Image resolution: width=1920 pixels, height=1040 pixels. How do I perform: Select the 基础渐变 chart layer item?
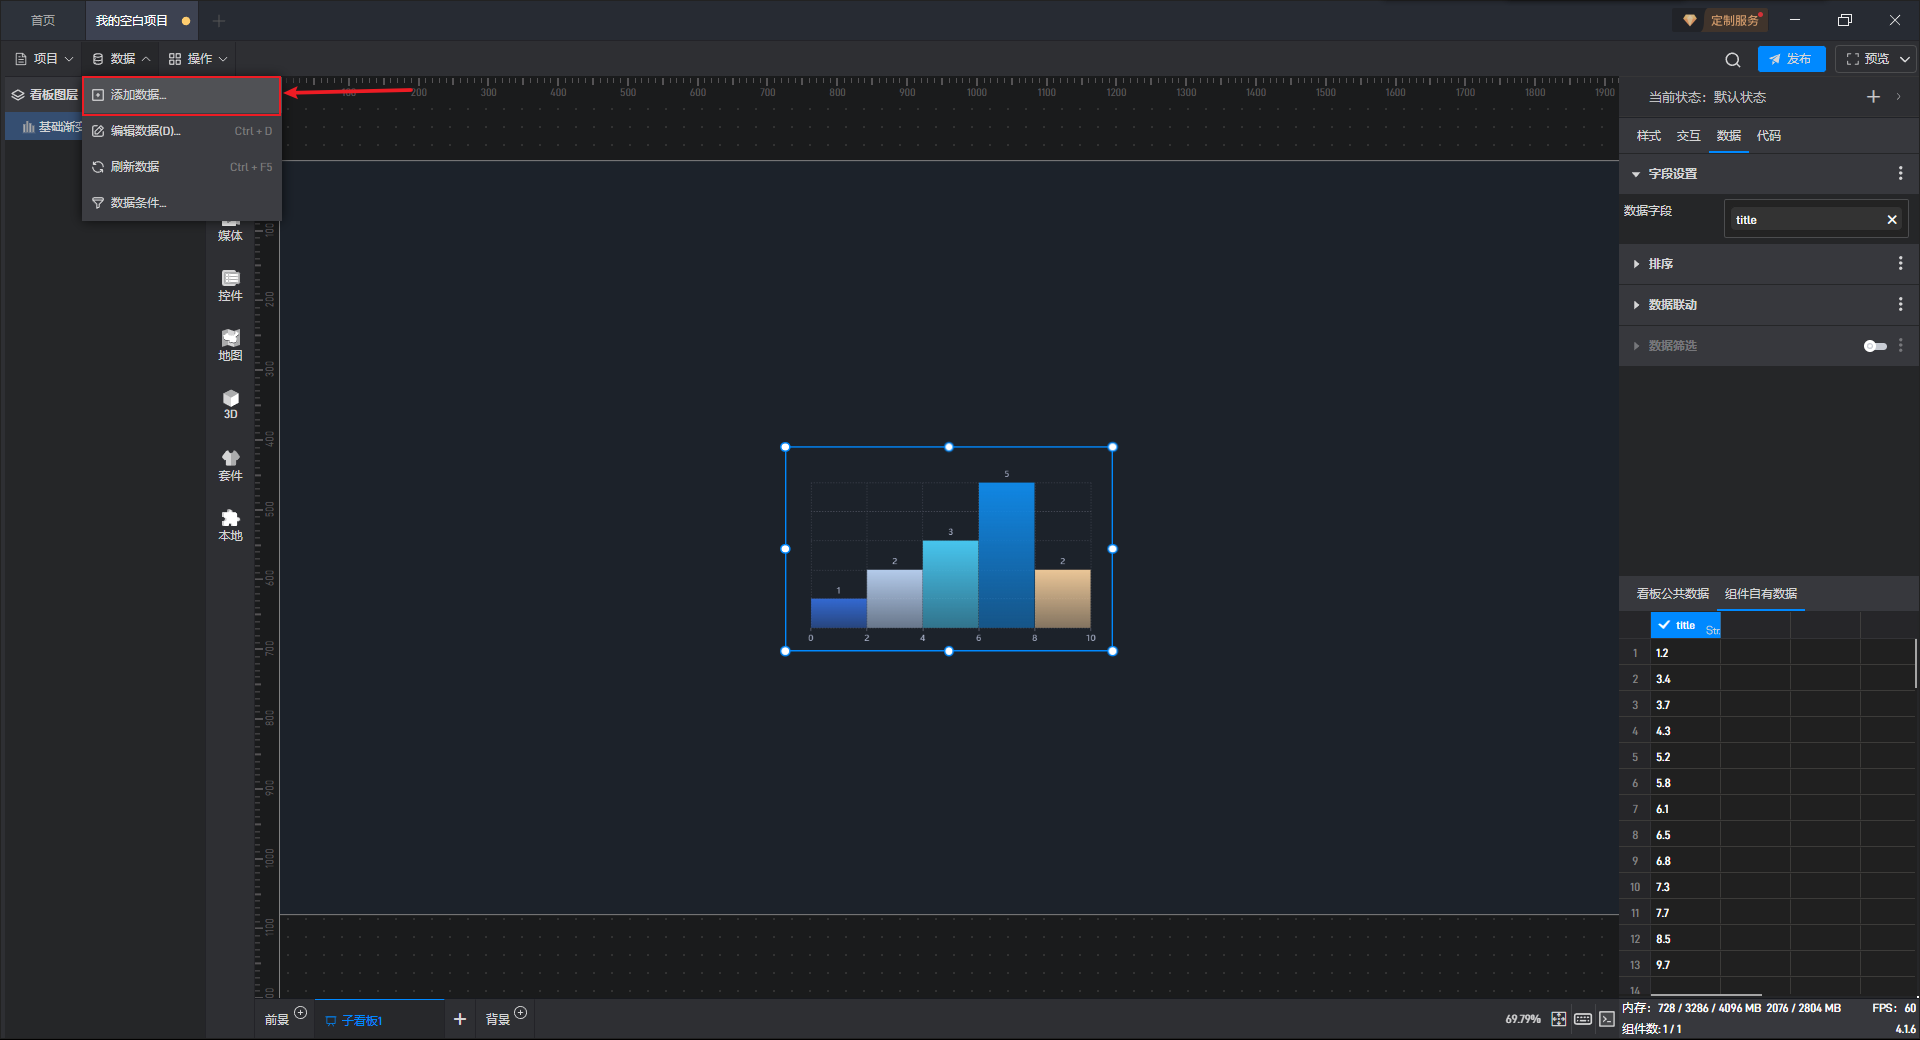click(x=44, y=127)
